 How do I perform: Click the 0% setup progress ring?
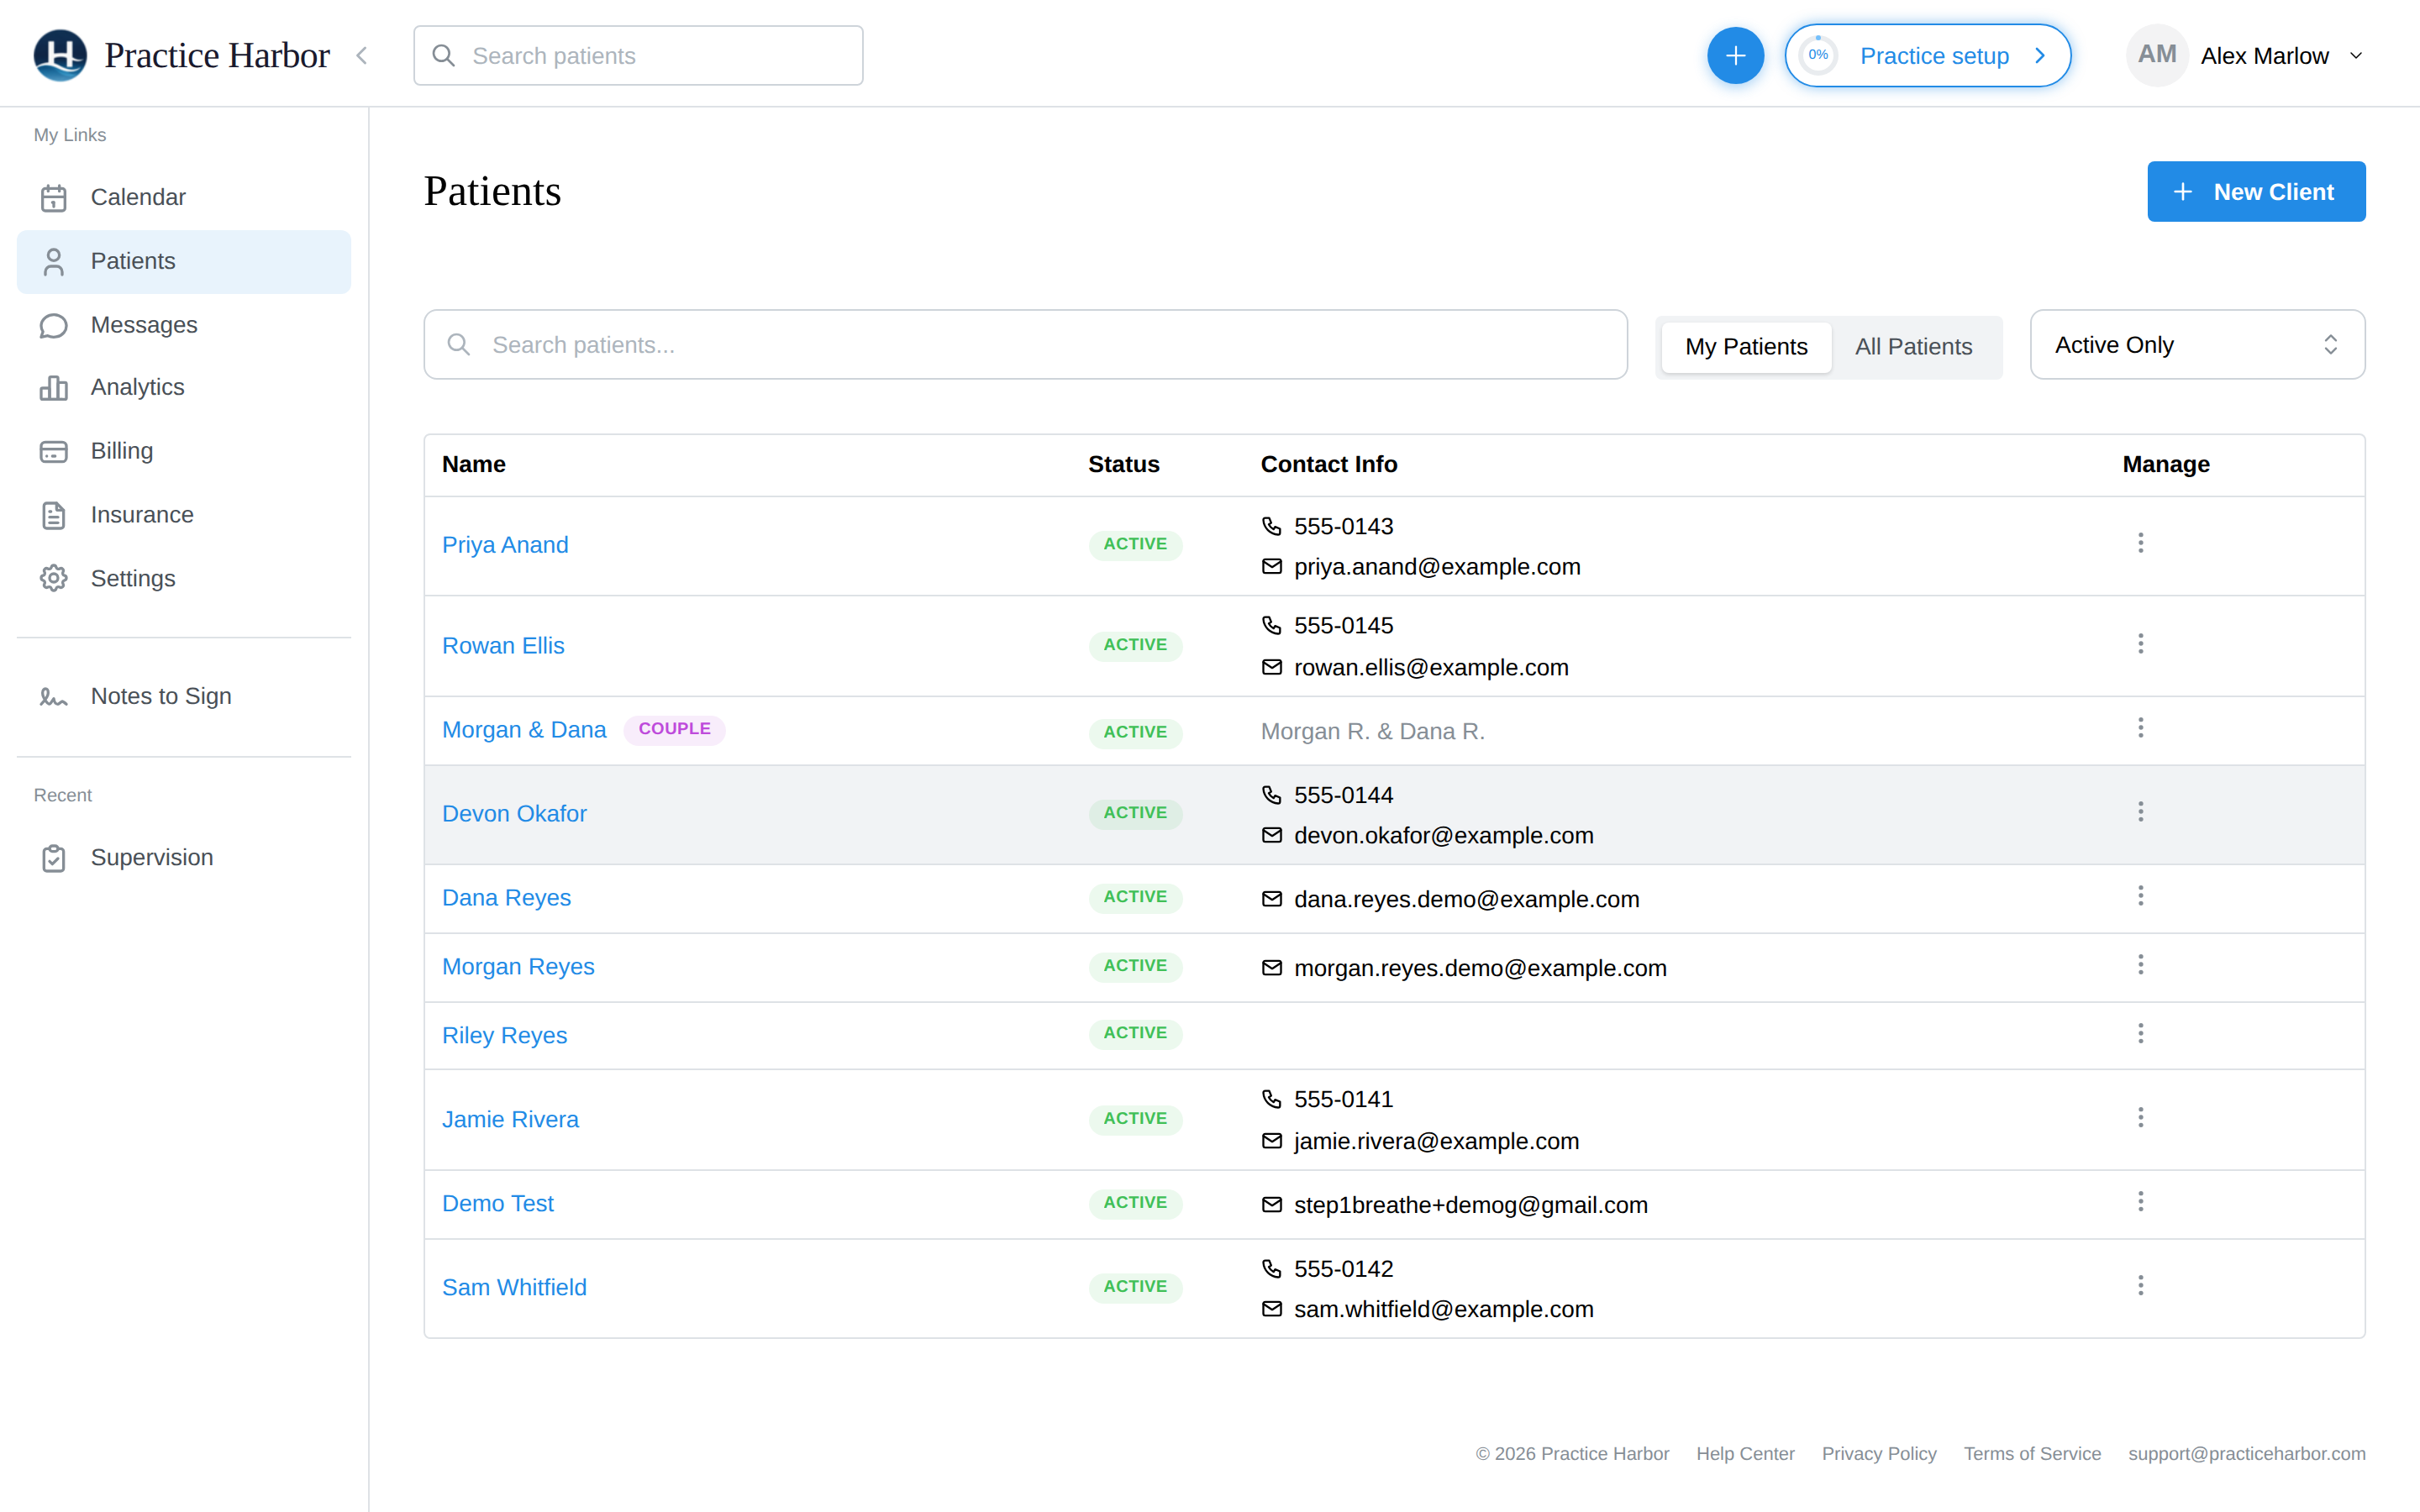coord(1818,55)
